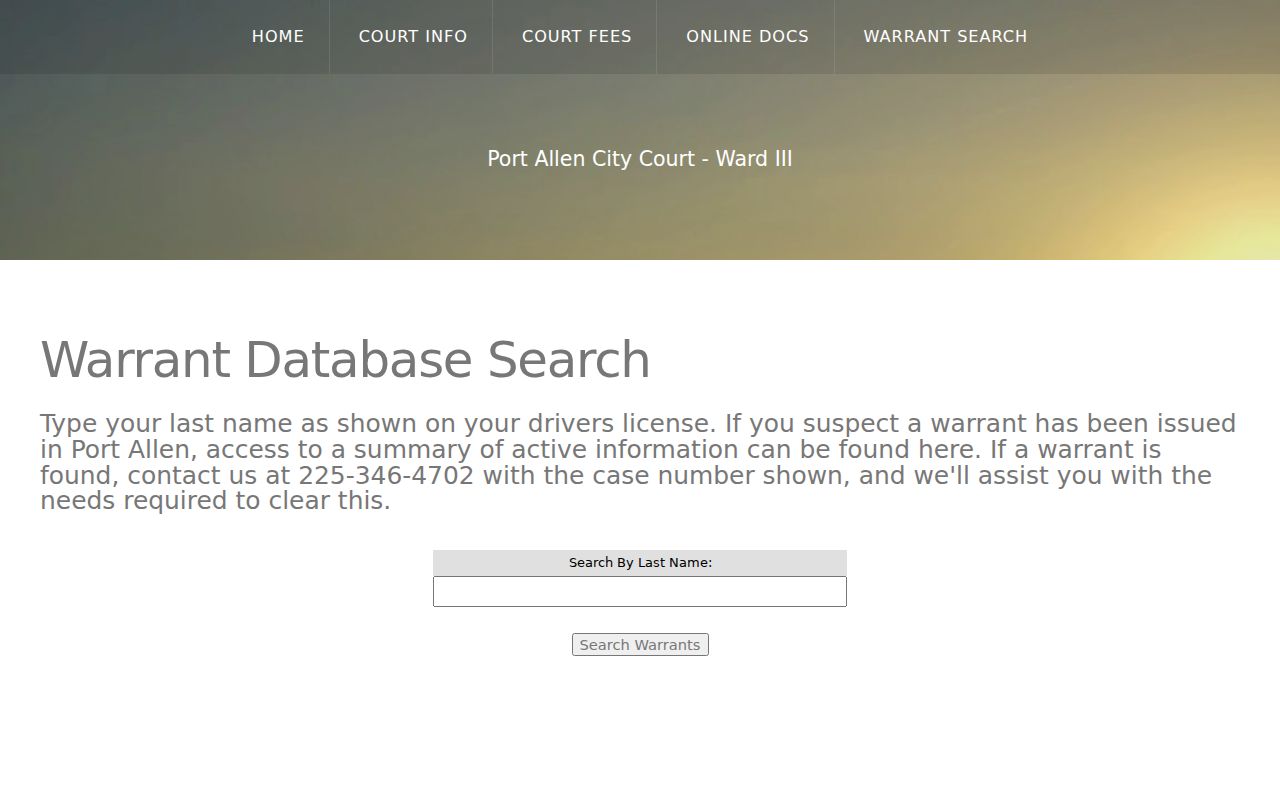Click the Search By Last Name label
The width and height of the screenshot is (1280, 800).
pos(640,563)
